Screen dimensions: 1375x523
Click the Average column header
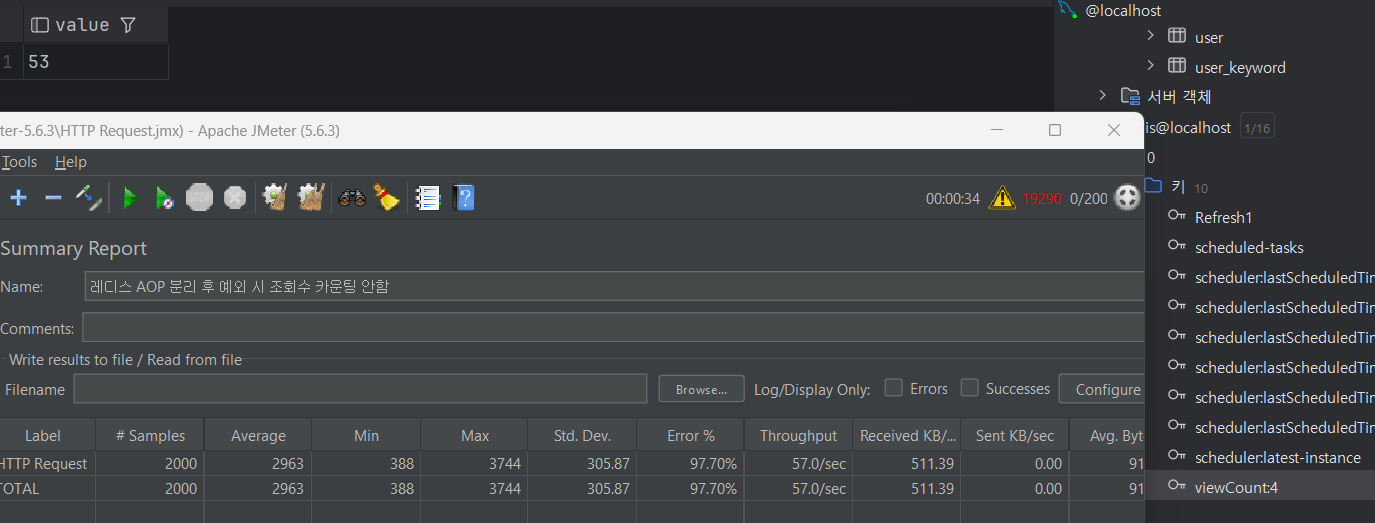click(258, 435)
